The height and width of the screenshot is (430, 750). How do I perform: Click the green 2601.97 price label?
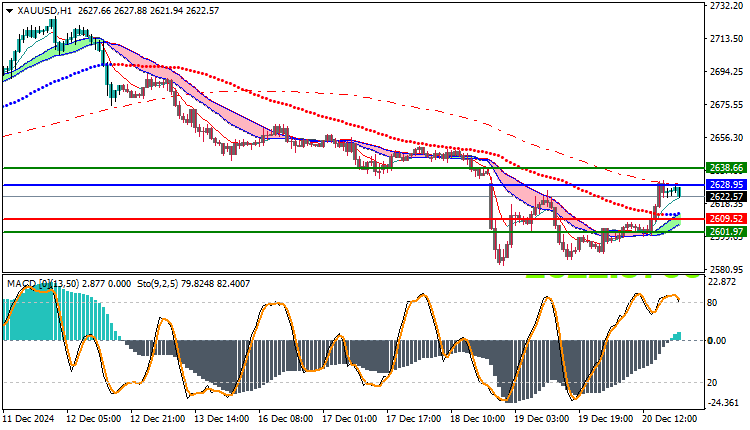tap(726, 232)
